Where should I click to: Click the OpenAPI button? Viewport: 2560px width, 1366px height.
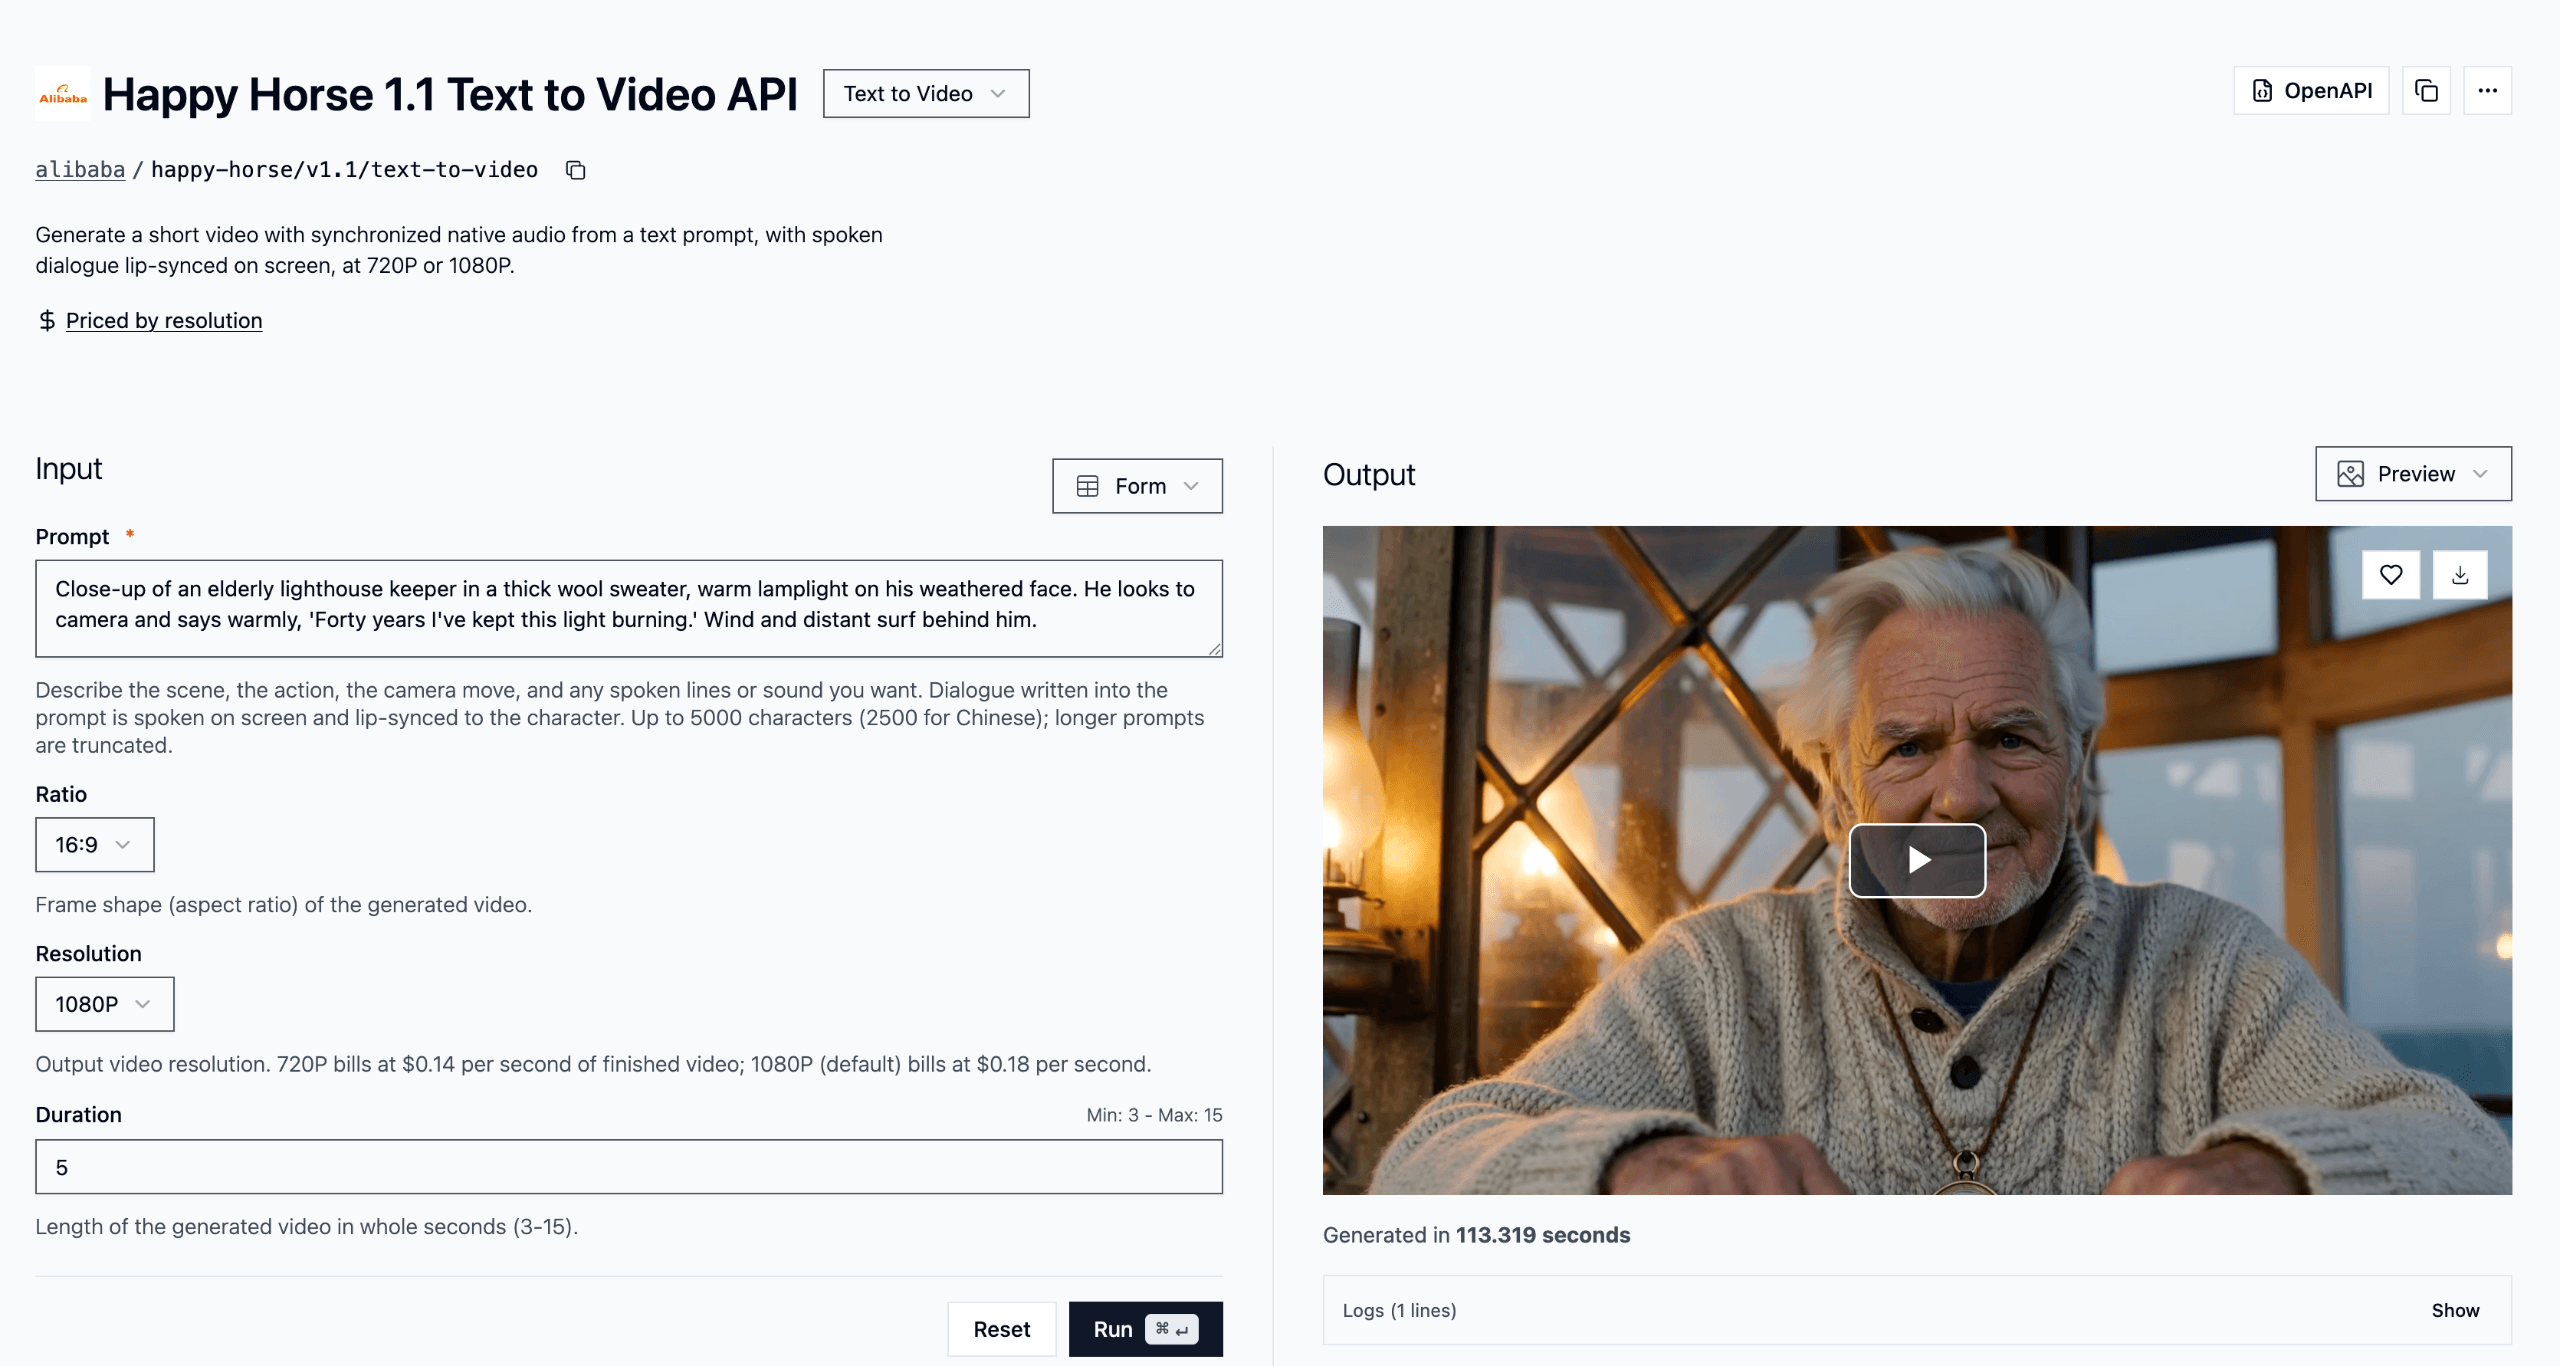point(2311,91)
